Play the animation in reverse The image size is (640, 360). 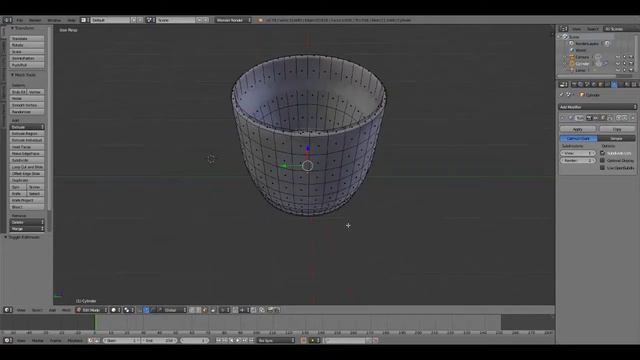(x=231, y=340)
